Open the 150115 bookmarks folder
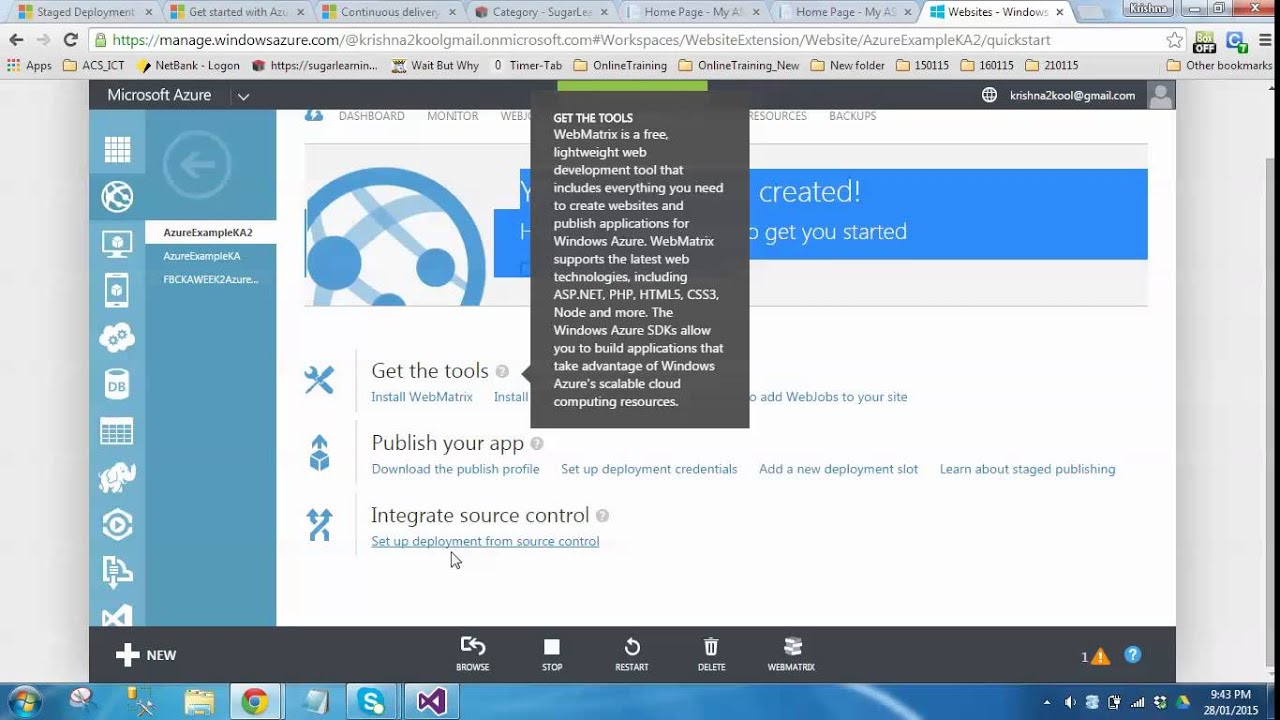 click(922, 65)
